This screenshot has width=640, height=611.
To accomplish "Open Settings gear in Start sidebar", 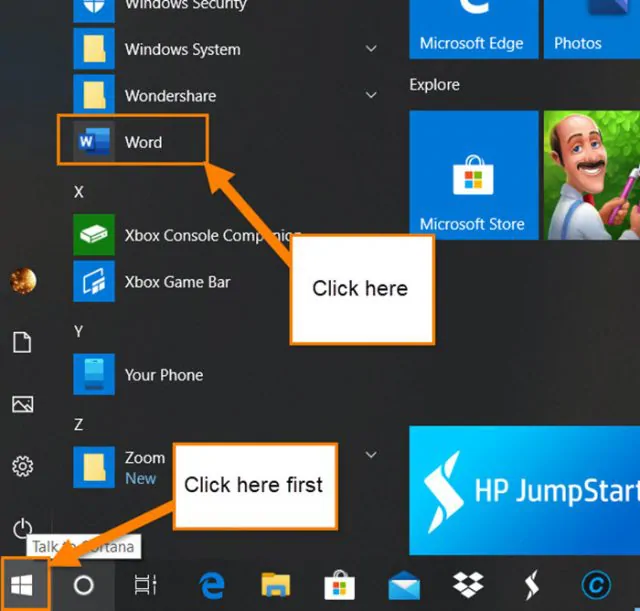I will point(22,466).
